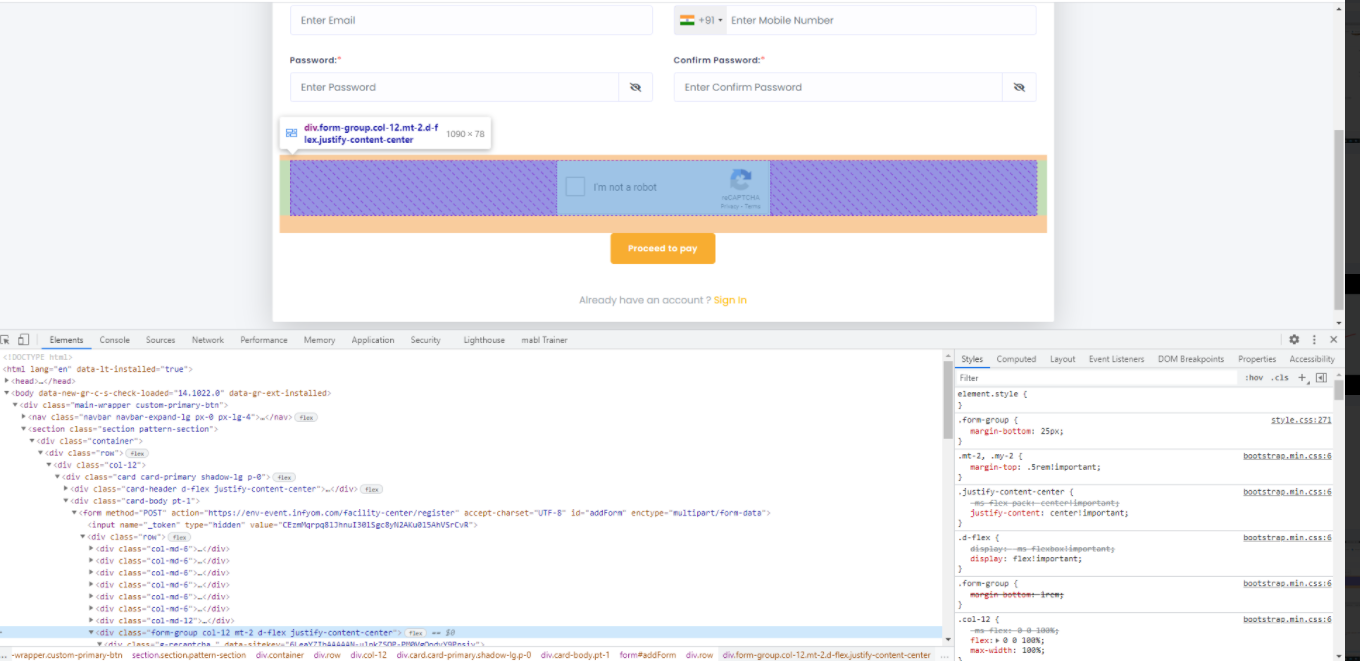1360x661 pixels.
Task: Expand the head element in DOM tree
Action: tap(8, 381)
